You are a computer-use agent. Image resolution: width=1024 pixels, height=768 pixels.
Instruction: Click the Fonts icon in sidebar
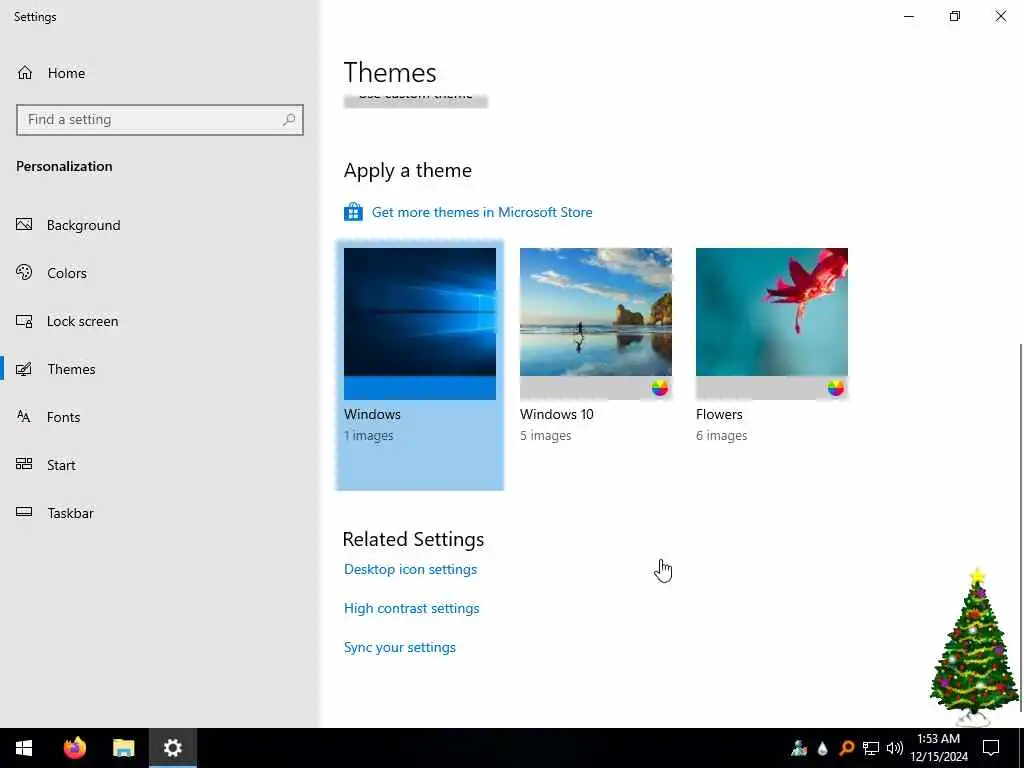click(24, 417)
